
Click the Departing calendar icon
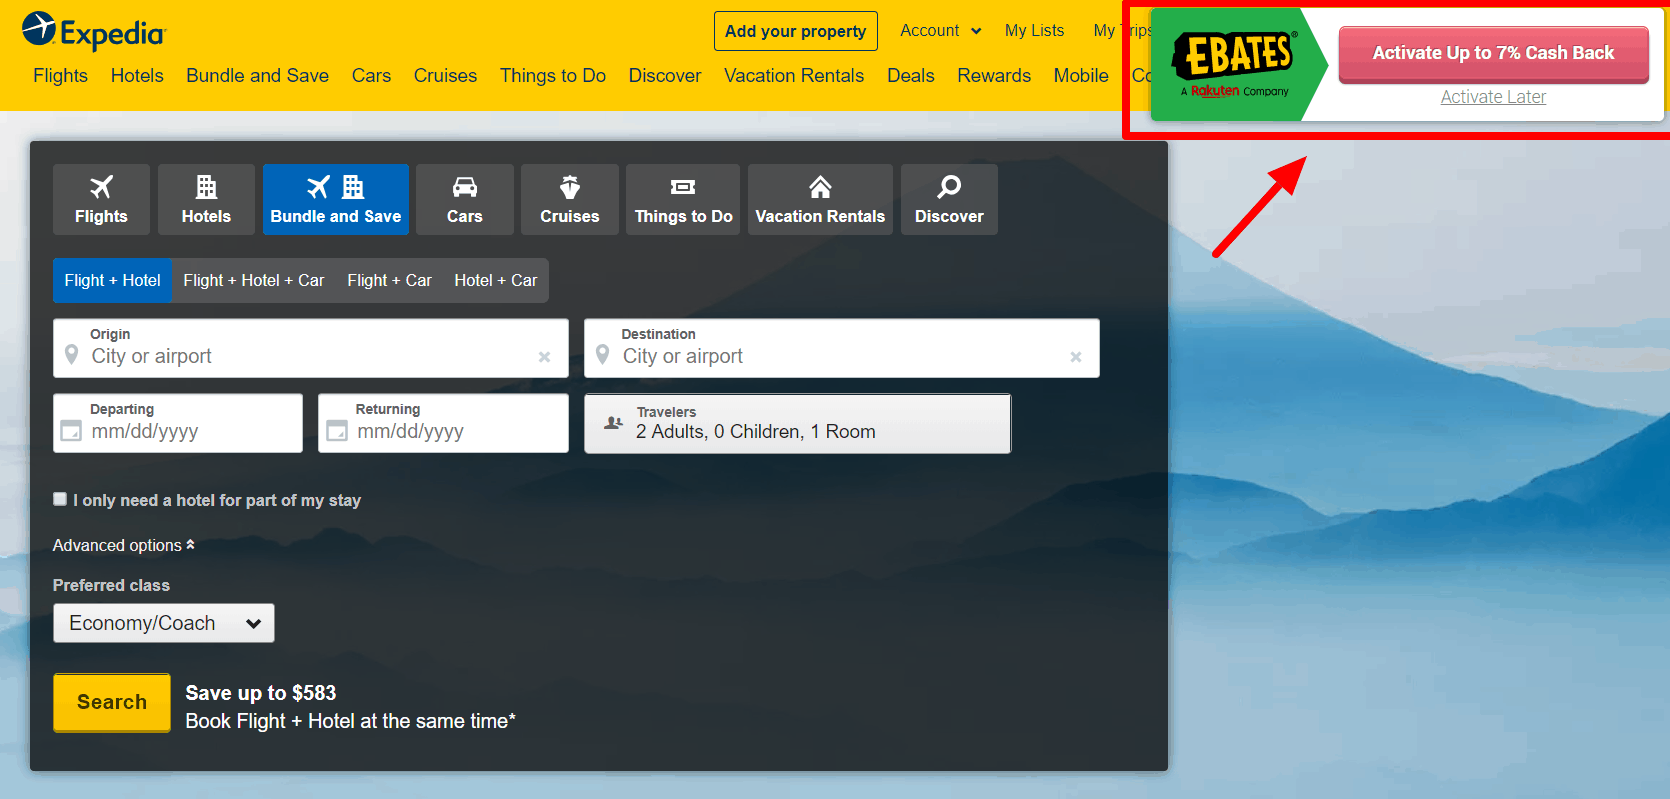click(x=71, y=431)
